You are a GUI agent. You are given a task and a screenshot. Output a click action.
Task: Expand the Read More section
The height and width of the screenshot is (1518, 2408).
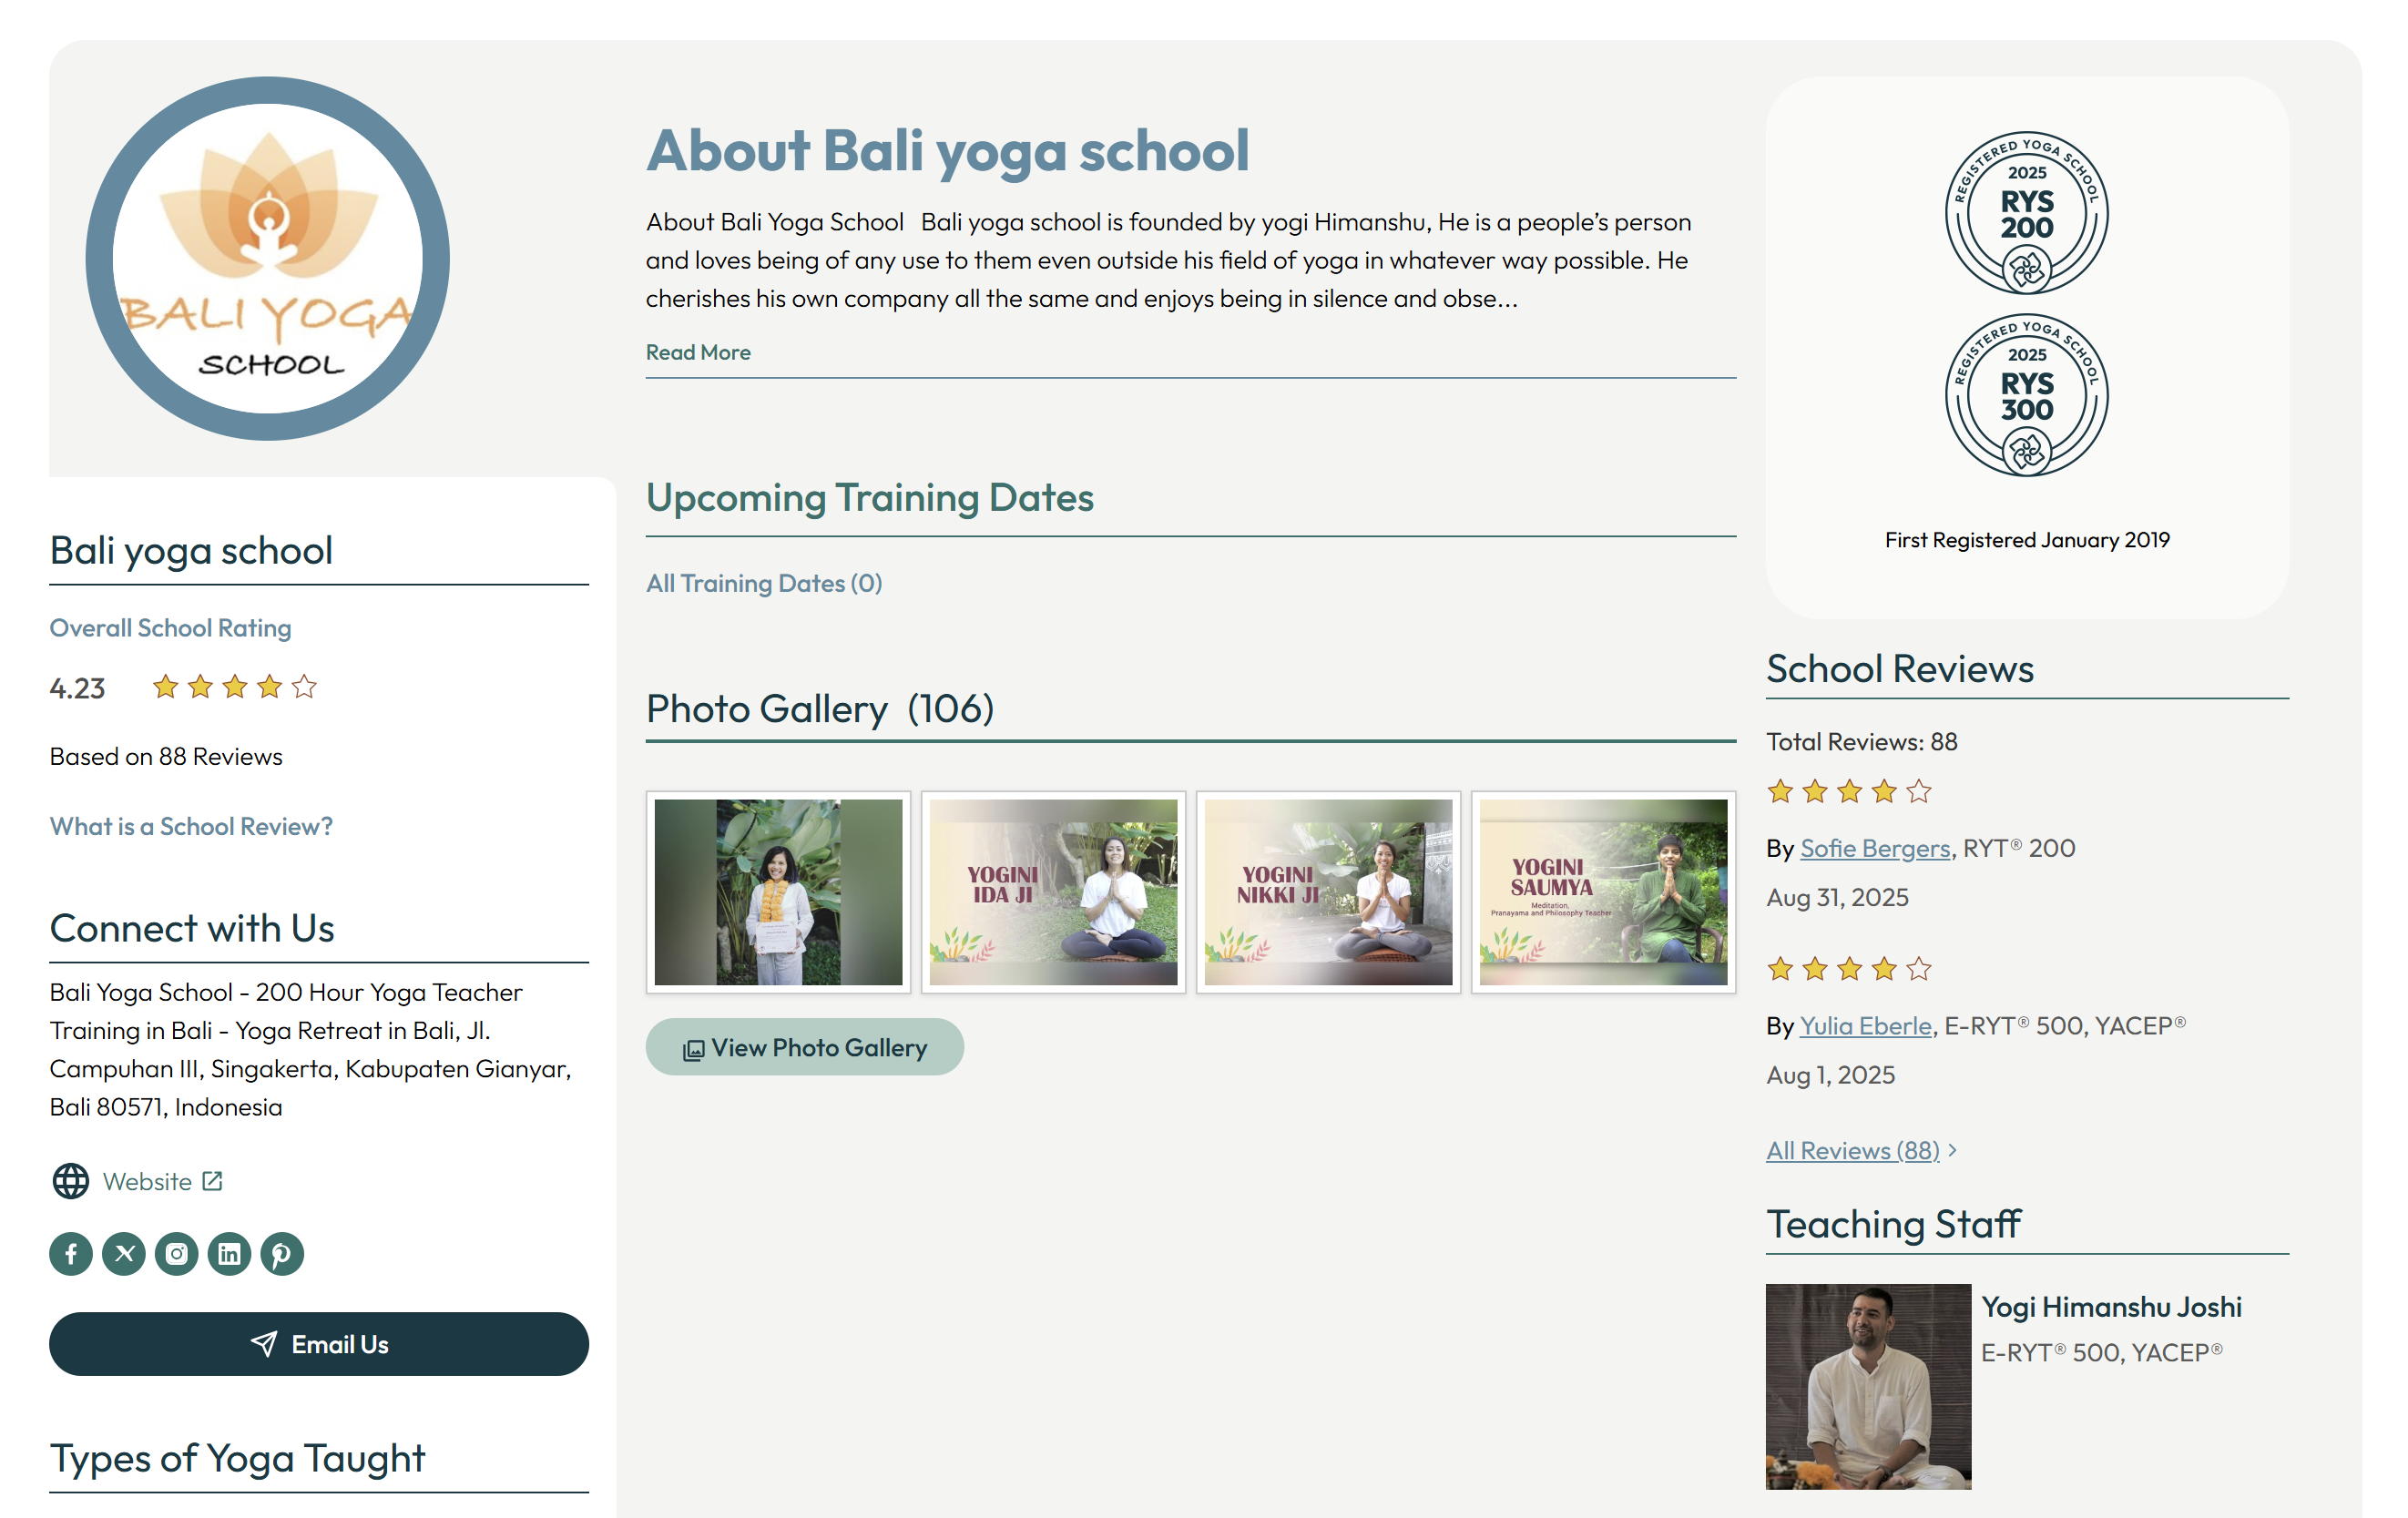[x=698, y=352]
